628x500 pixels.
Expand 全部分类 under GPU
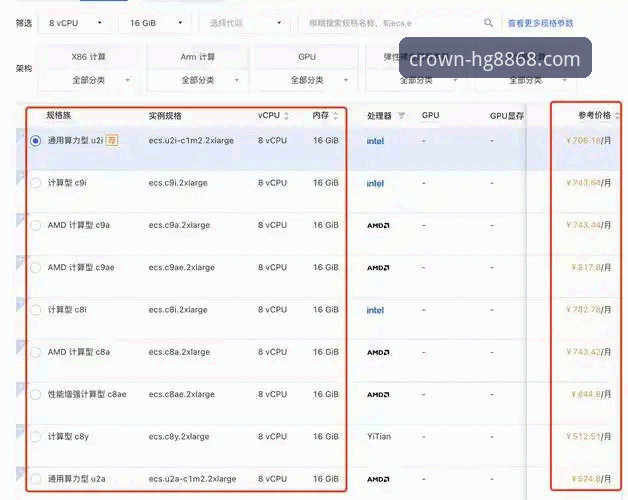click(x=307, y=80)
